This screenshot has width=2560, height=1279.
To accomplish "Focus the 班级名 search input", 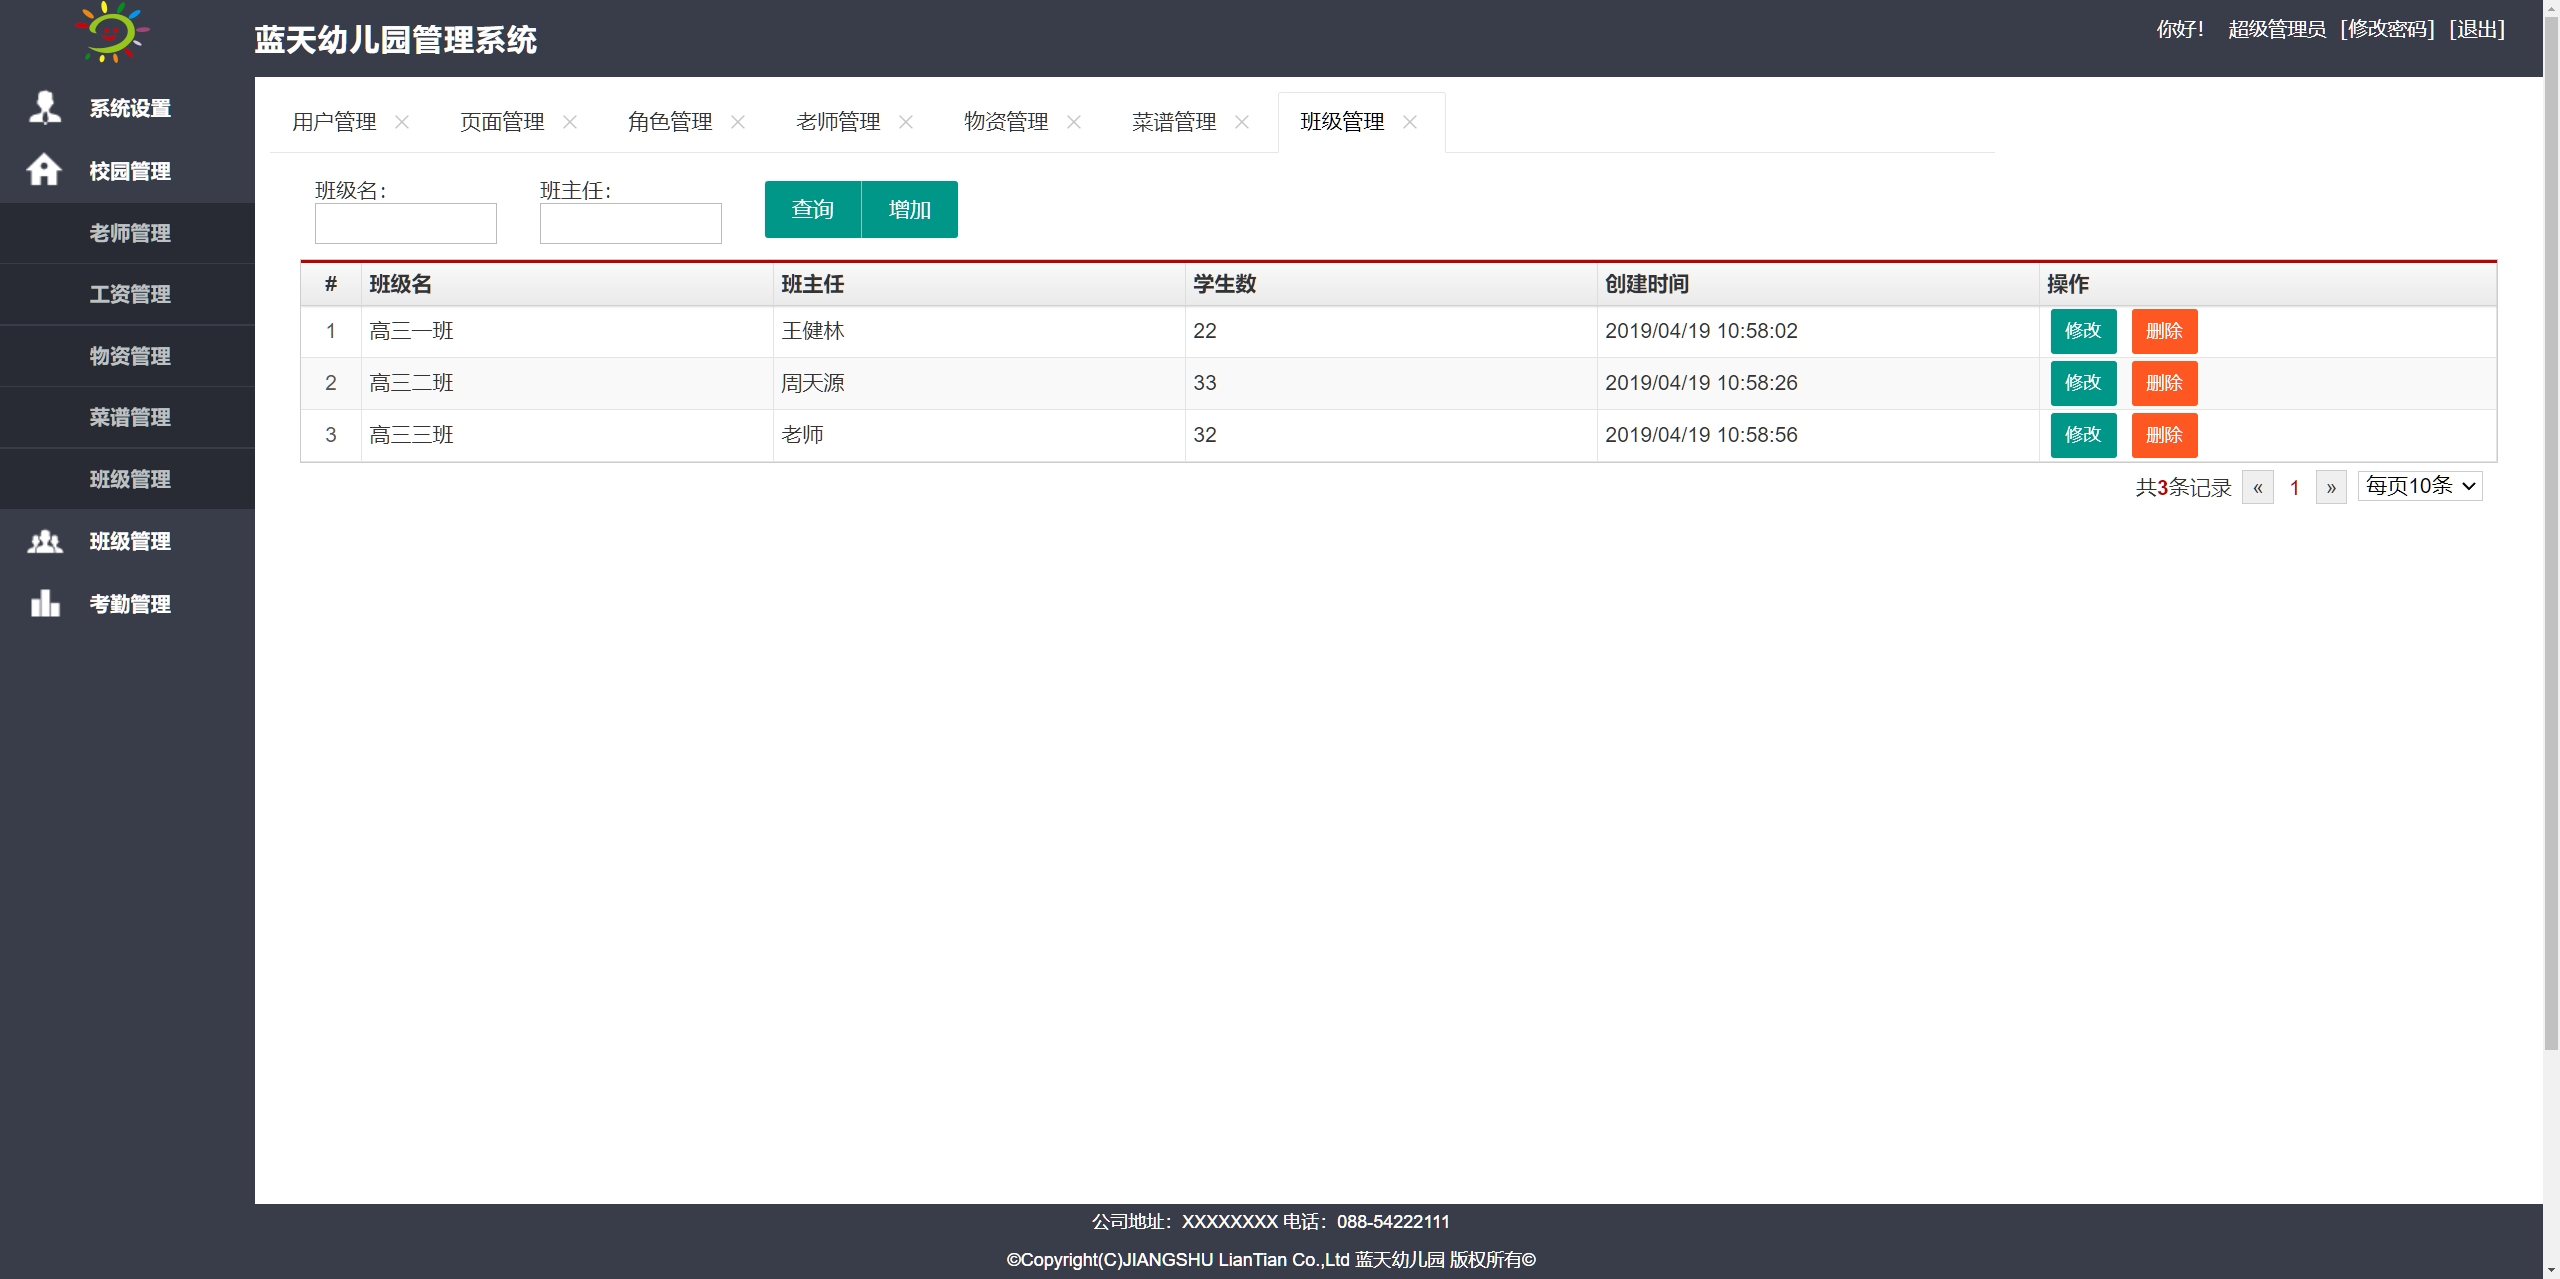I will tap(406, 223).
